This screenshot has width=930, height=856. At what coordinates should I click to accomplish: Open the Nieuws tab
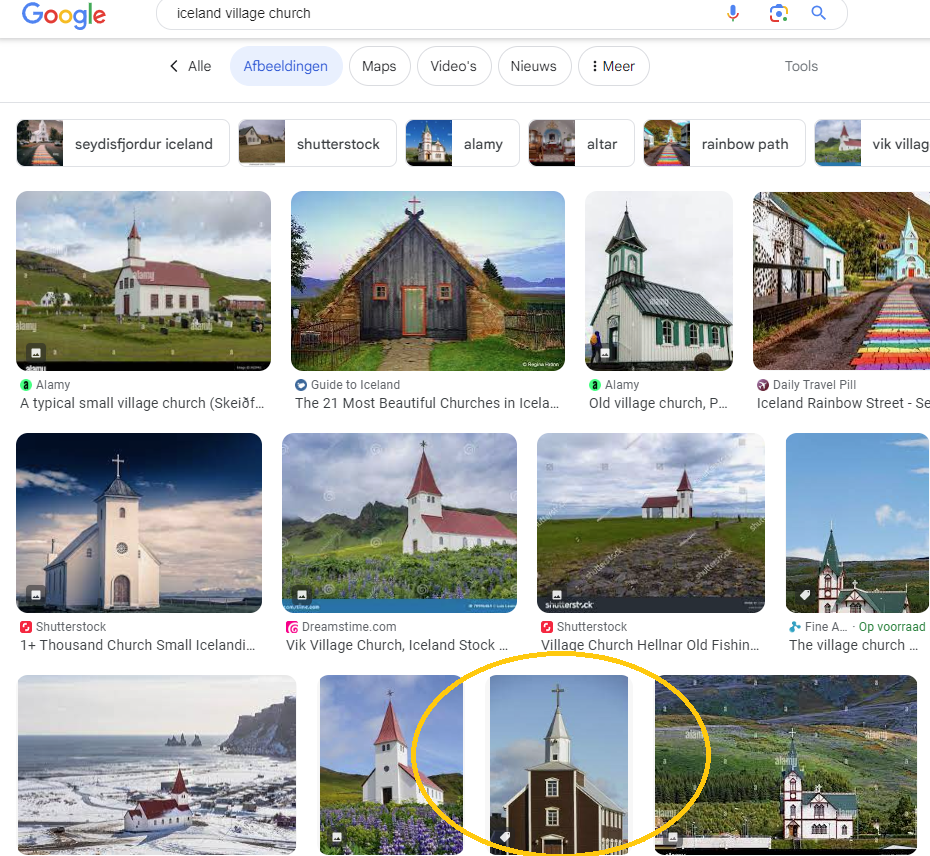click(x=533, y=66)
